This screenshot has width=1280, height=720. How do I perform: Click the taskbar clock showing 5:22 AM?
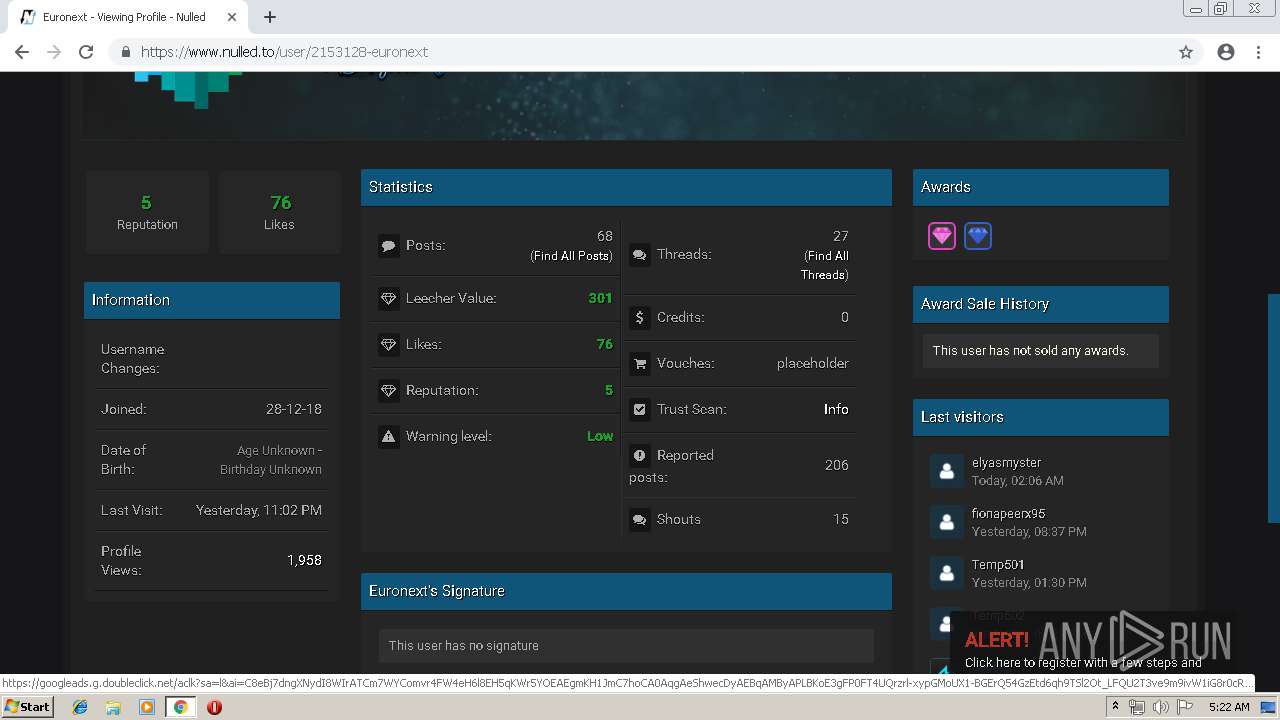point(1229,707)
